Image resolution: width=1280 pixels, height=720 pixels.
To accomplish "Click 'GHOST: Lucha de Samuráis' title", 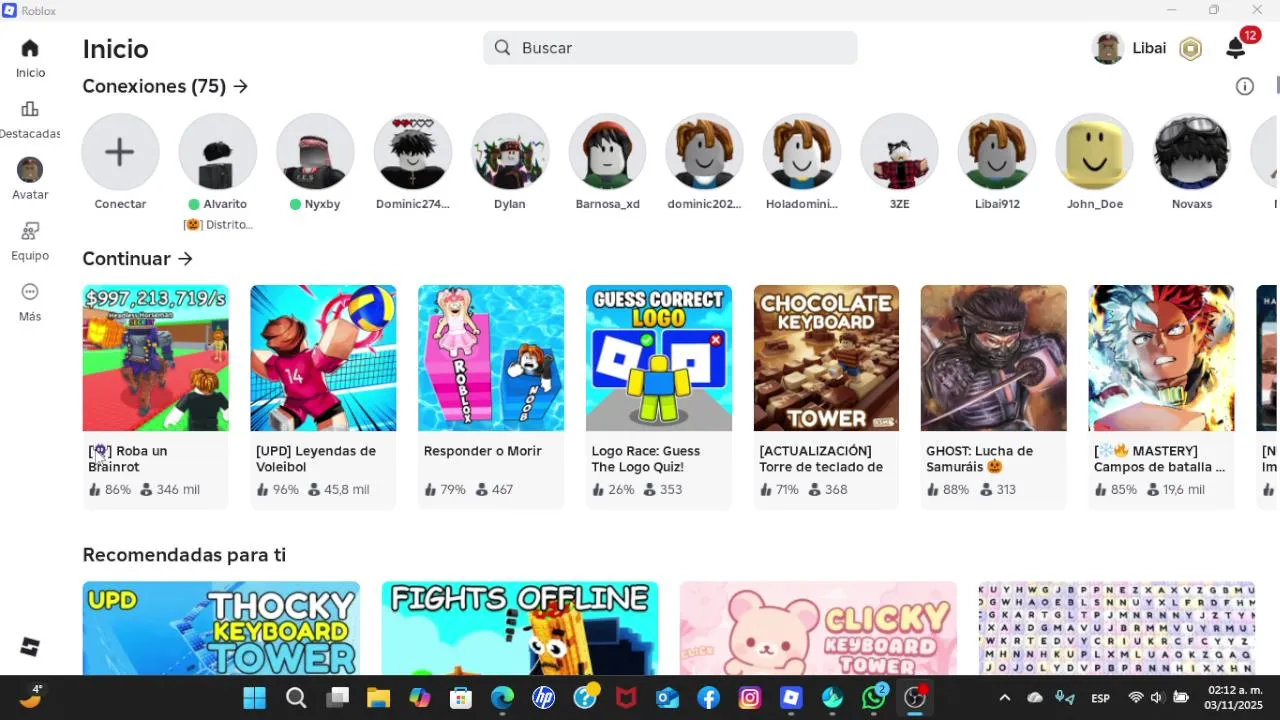I will pos(979,459).
